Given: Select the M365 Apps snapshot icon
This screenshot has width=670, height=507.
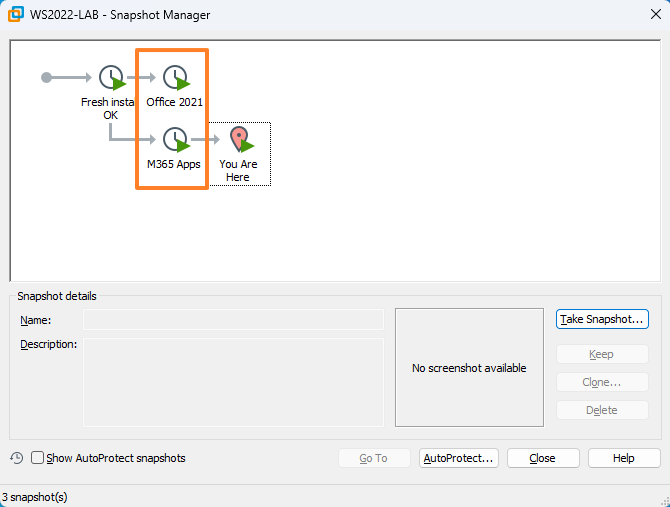Looking at the screenshot, I should pyautogui.click(x=176, y=140).
